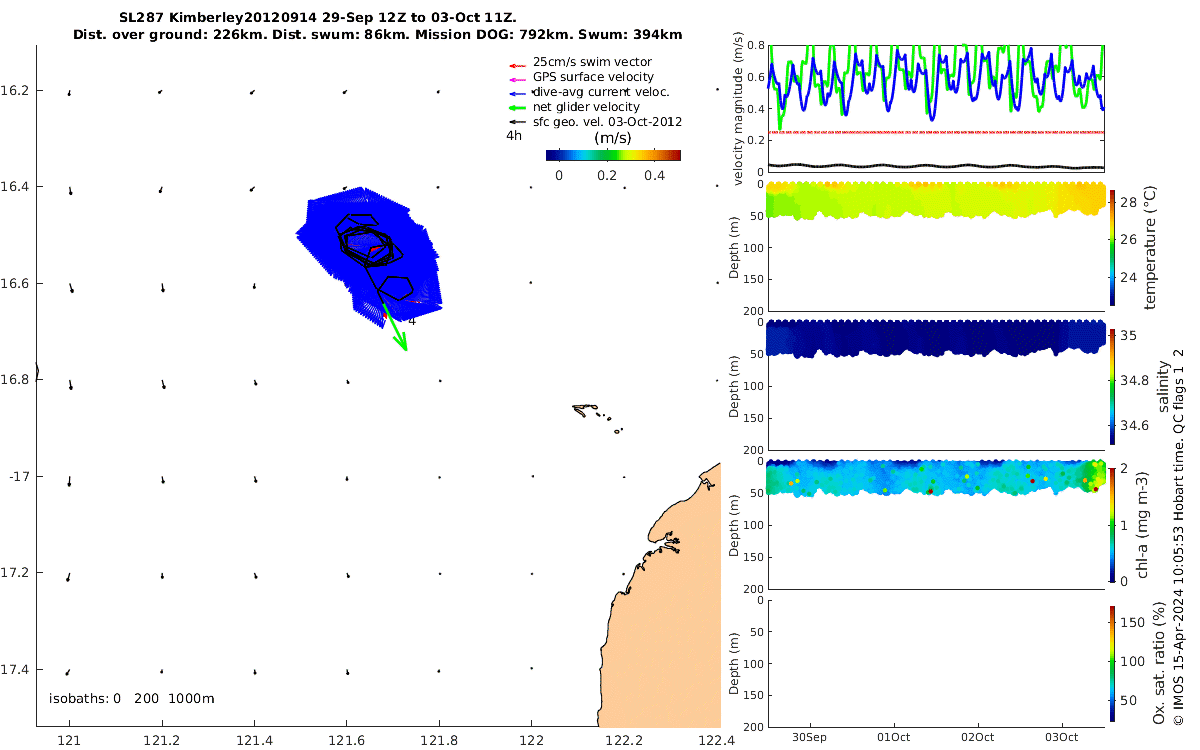
Task: Click the empty oxygen saturation plot area
Action: [x=936, y=662]
